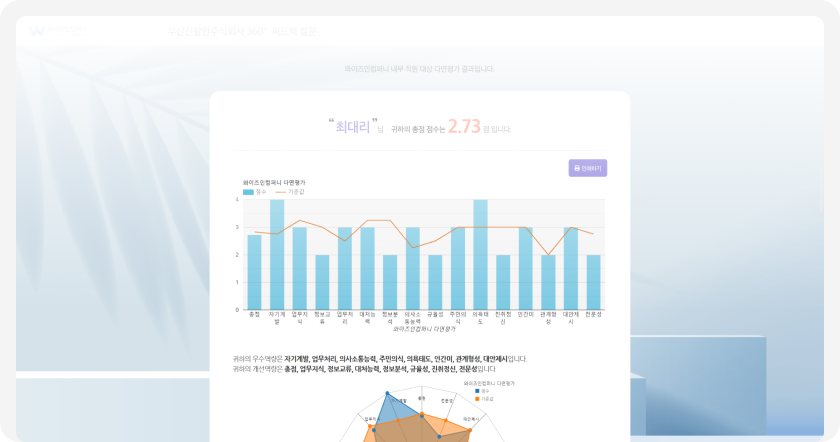This screenshot has width=840, height=442.
Task: Click the 총점 bar in the chart
Action: click(254, 272)
